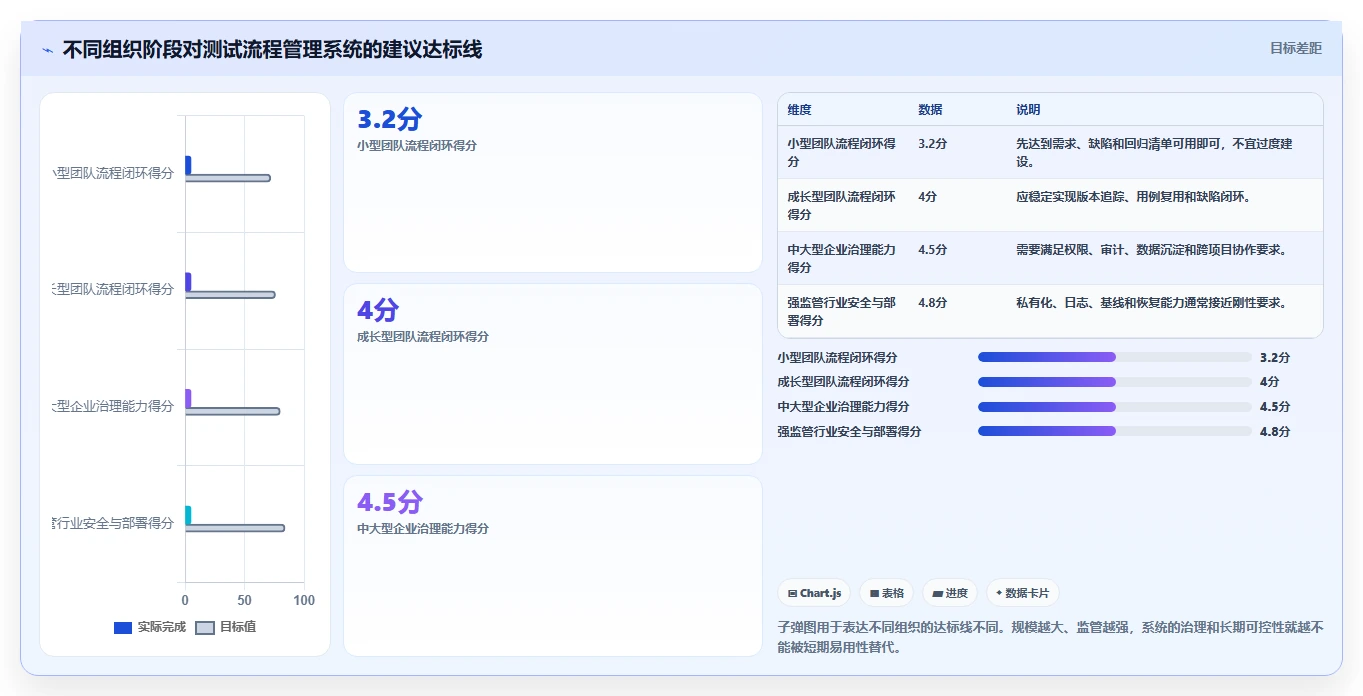
Task: Click description starting 私有化、日志、基线
Action: [1151, 303]
